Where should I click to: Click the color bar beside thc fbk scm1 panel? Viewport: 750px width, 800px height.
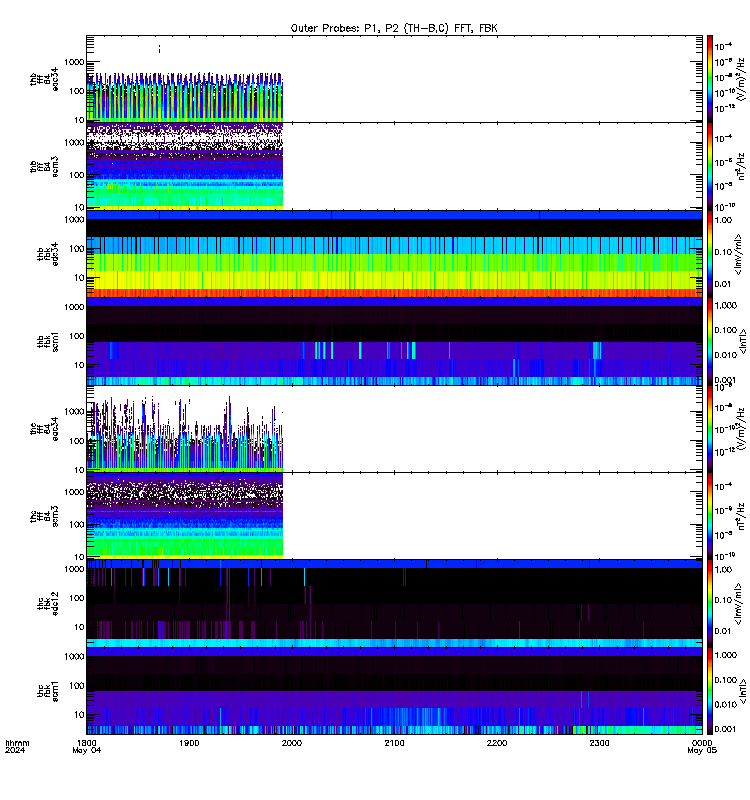[x=710, y=690]
